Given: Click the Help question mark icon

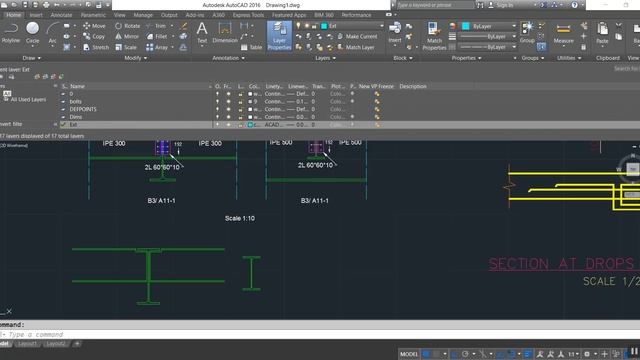Looking at the screenshot, I should [574, 5].
